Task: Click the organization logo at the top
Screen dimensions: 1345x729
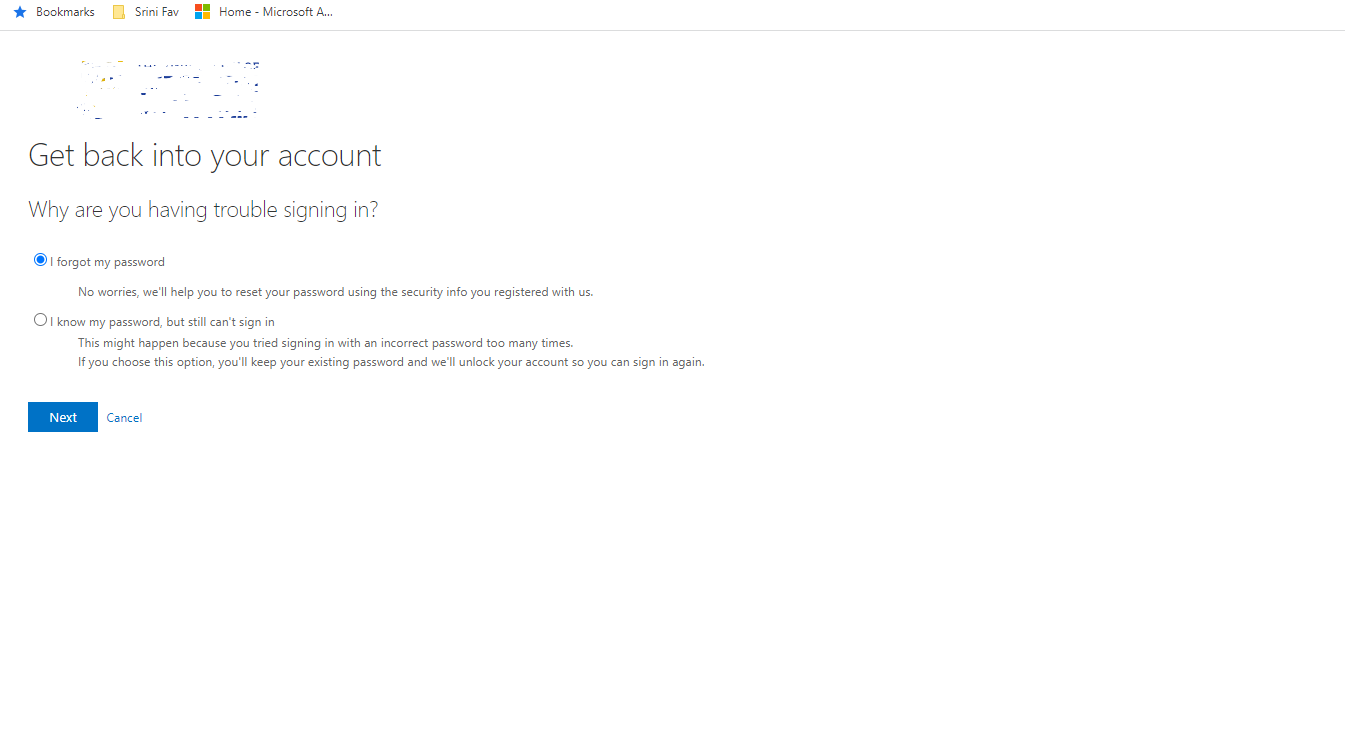Action: [168, 88]
